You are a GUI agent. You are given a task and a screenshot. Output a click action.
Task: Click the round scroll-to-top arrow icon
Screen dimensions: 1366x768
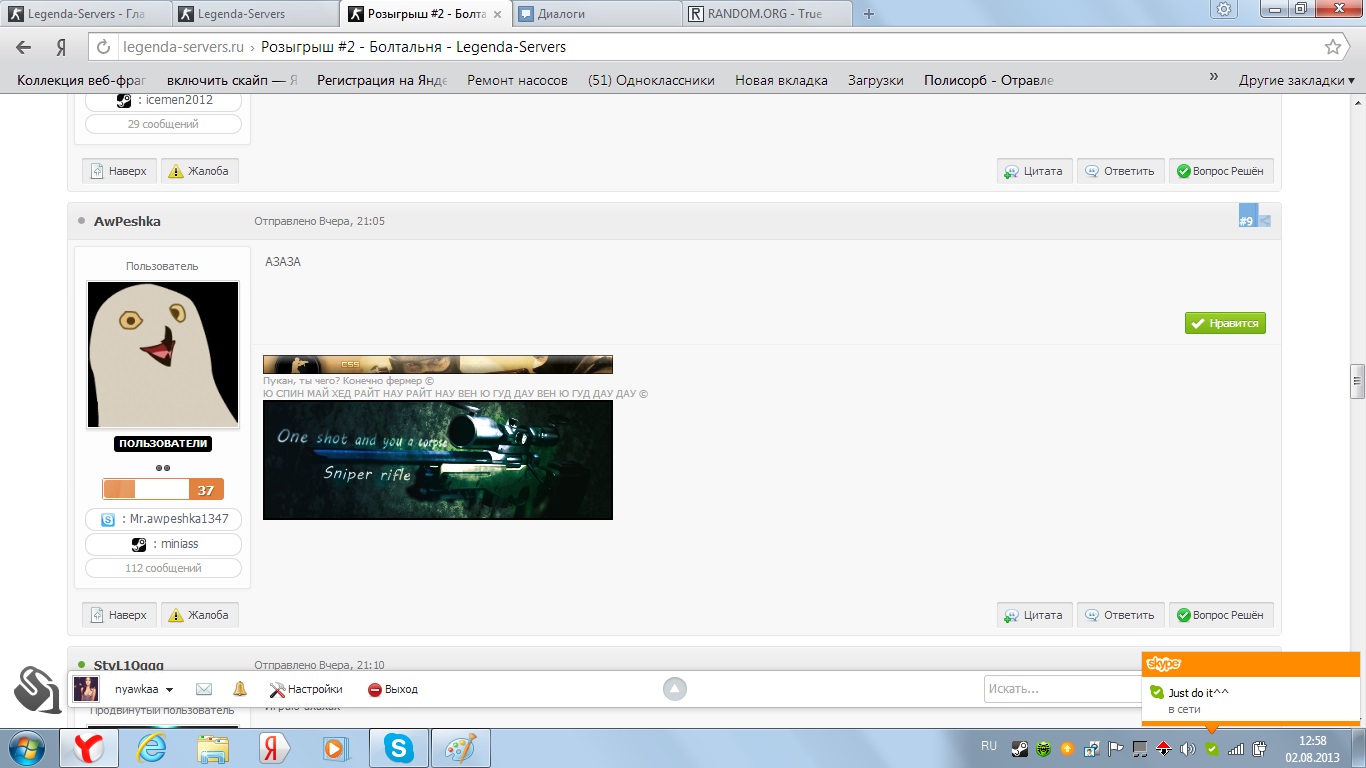coord(675,688)
